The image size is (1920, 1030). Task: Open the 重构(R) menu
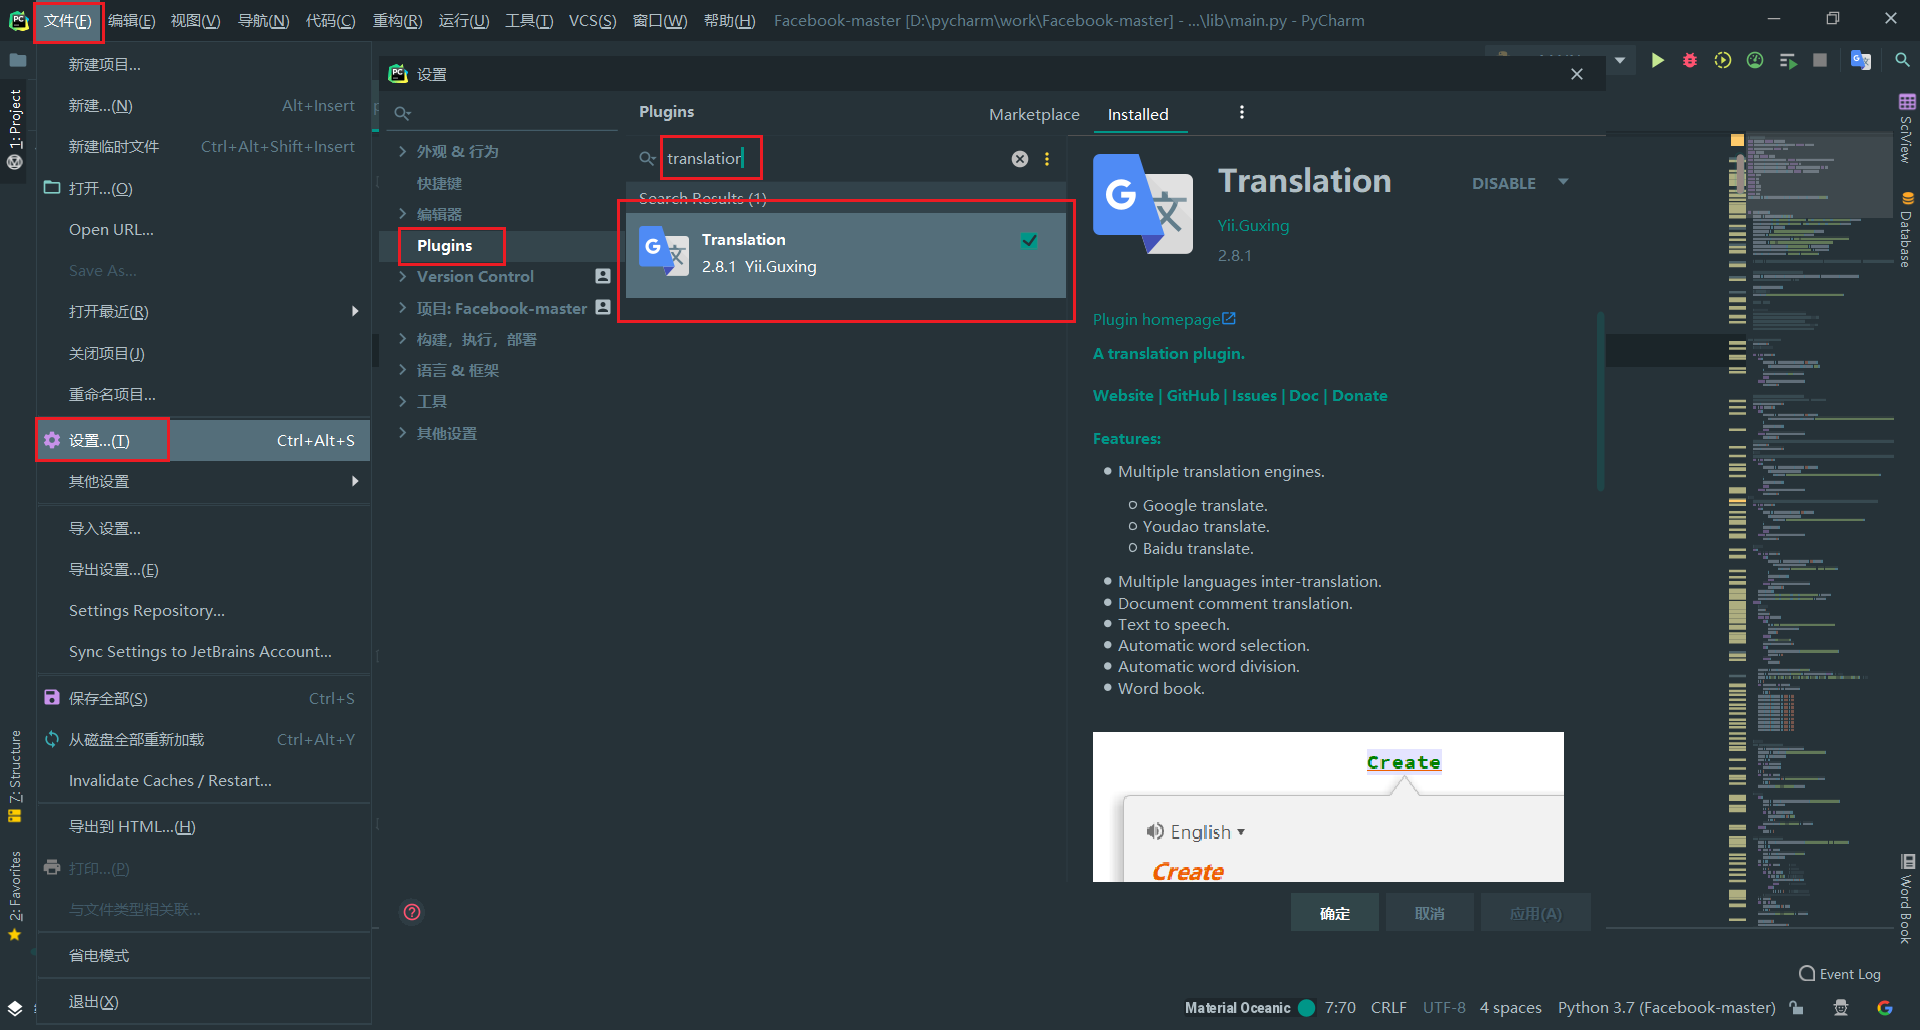(397, 21)
